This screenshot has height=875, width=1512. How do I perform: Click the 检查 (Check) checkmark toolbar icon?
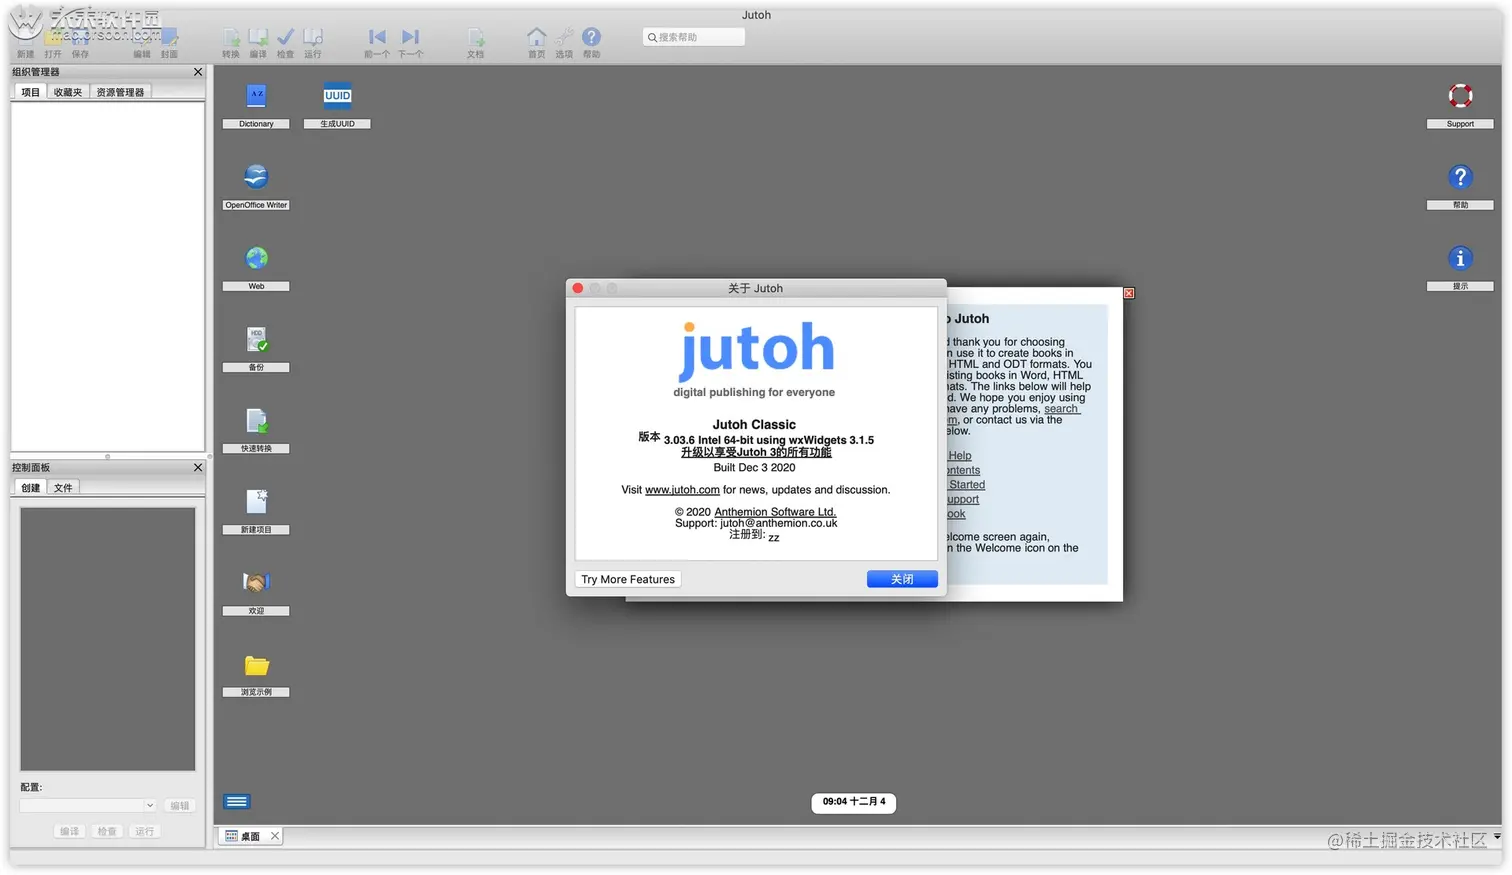click(285, 42)
